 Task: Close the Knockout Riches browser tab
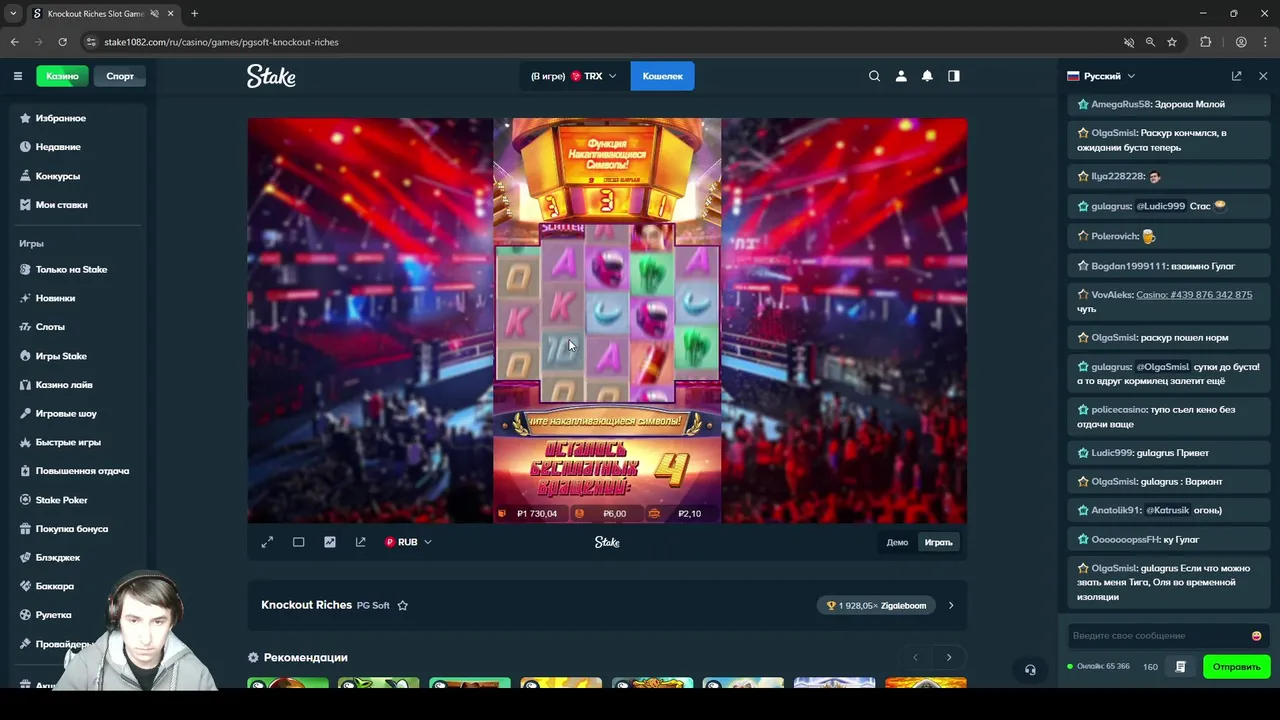pyautogui.click(x=172, y=14)
